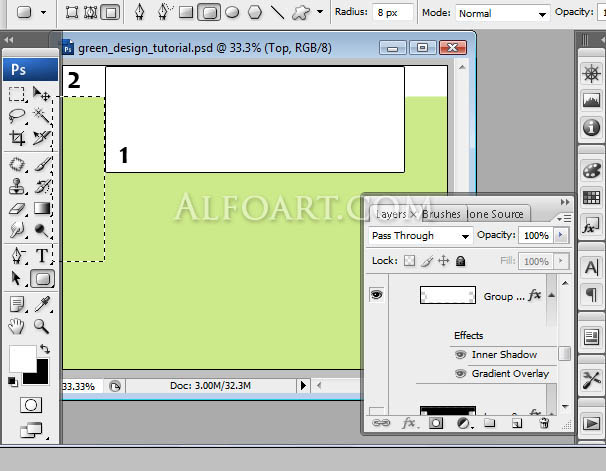Screen dimensions: 606x471
Task: Pick Ellipse shape in options bar
Action: click(x=232, y=12)
